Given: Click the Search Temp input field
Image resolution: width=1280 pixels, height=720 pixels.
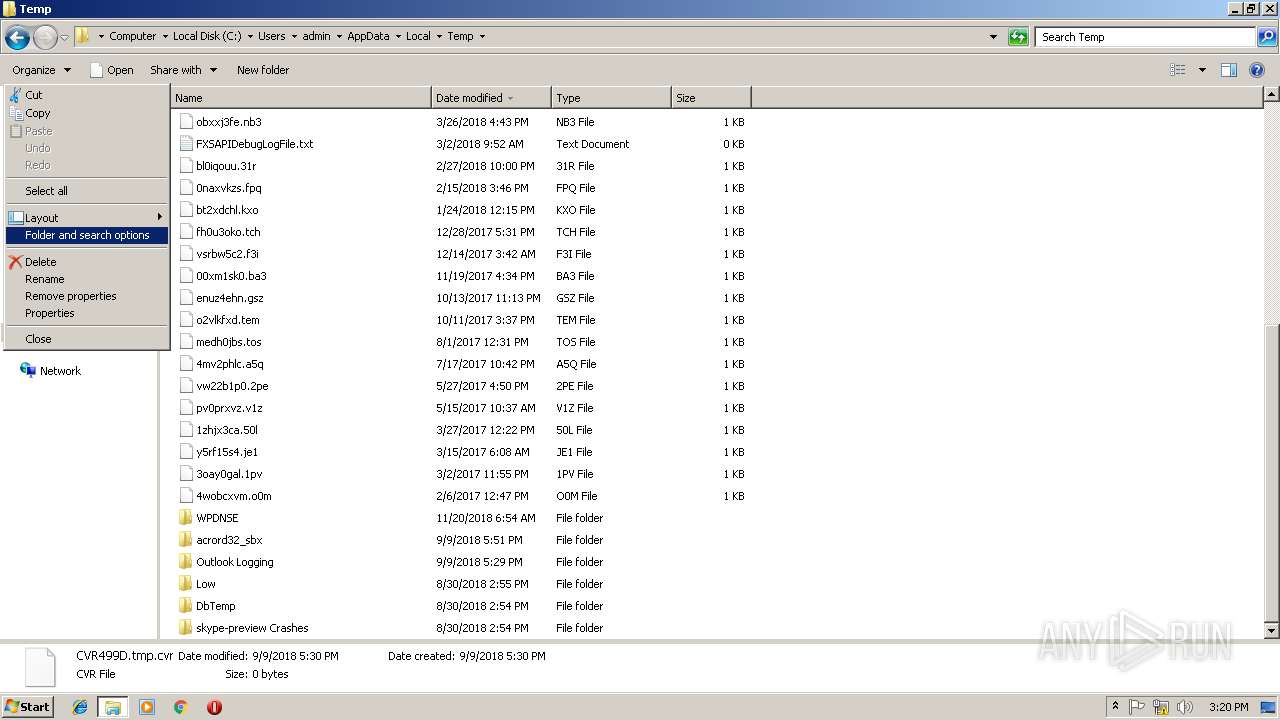Looking at the screenshot, I should [1145, 37].
